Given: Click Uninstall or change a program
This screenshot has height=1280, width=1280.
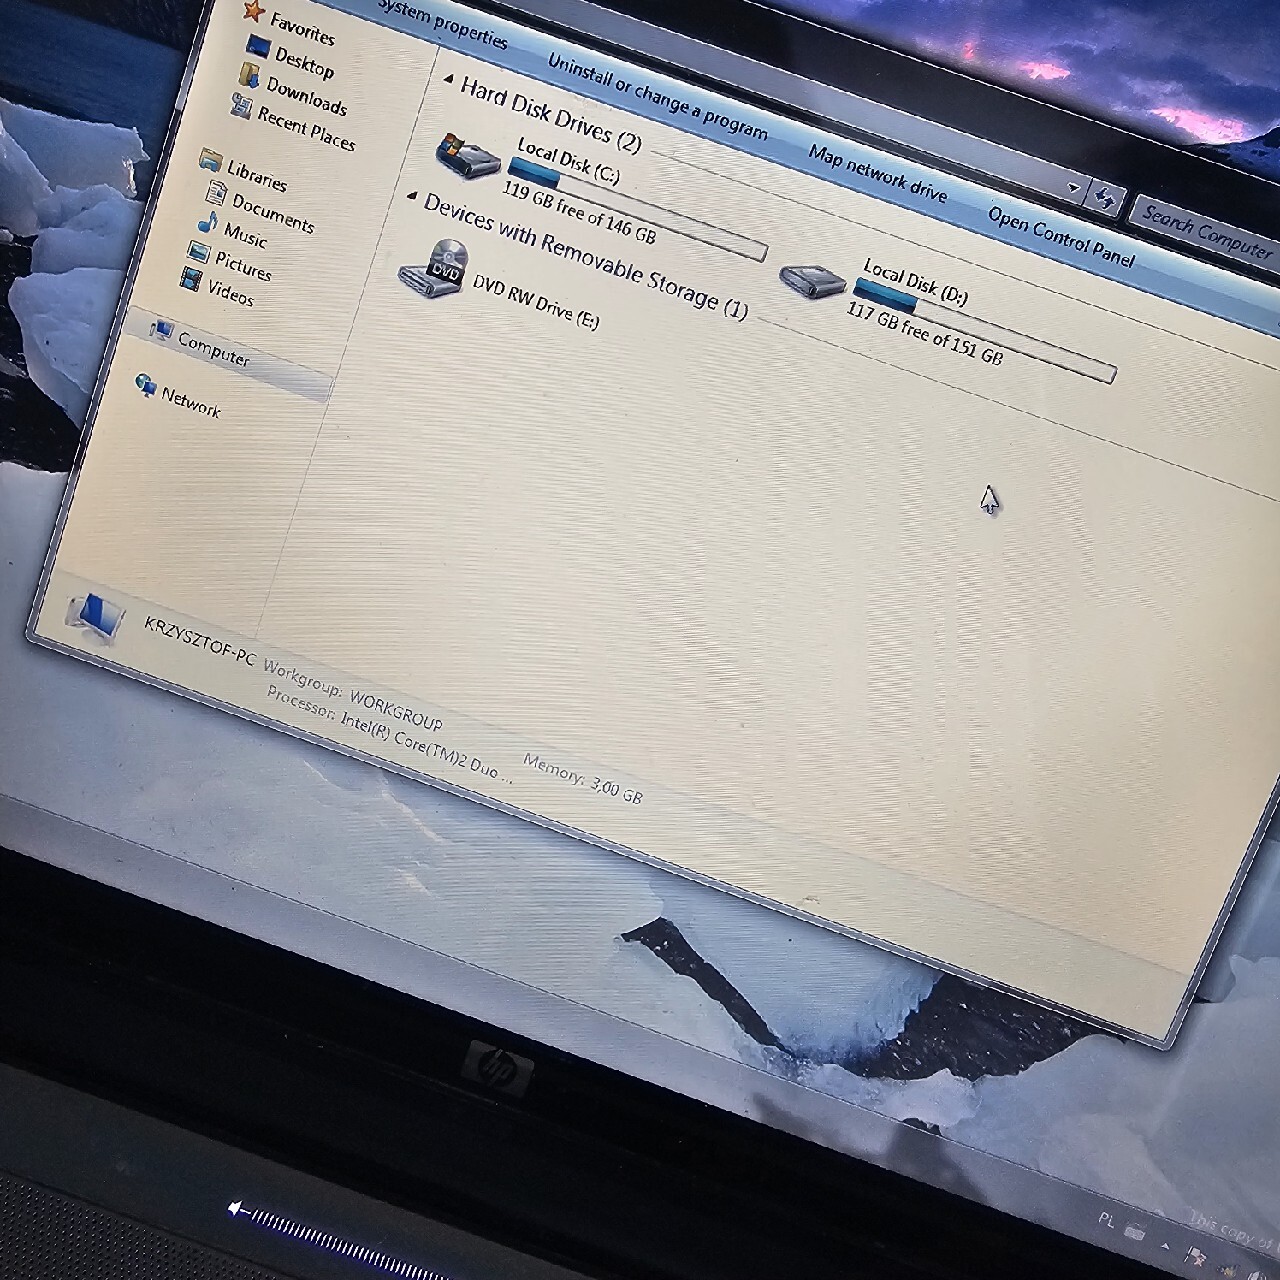Looking at the screenshot, I should (657, 96).
